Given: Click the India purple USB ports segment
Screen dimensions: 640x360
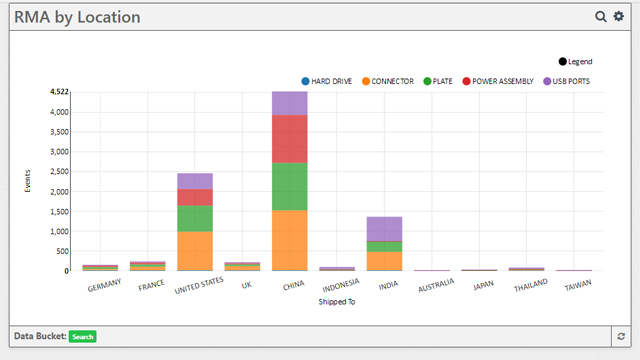Looking at the screenshot, I should [384, 229].
